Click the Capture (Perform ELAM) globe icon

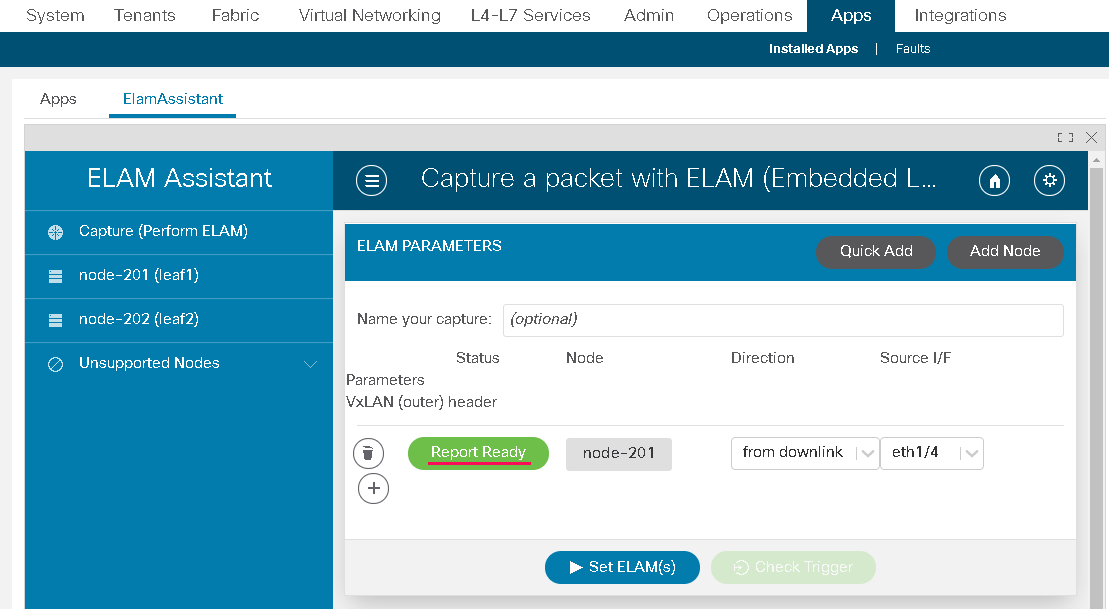[x=55, y=232]
